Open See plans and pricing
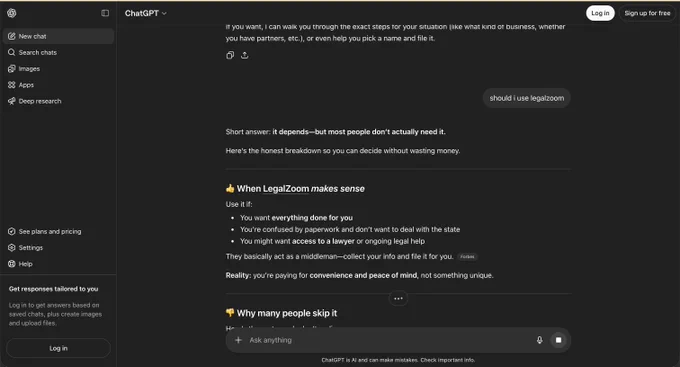The image size is (680, 367). [58, 232]
